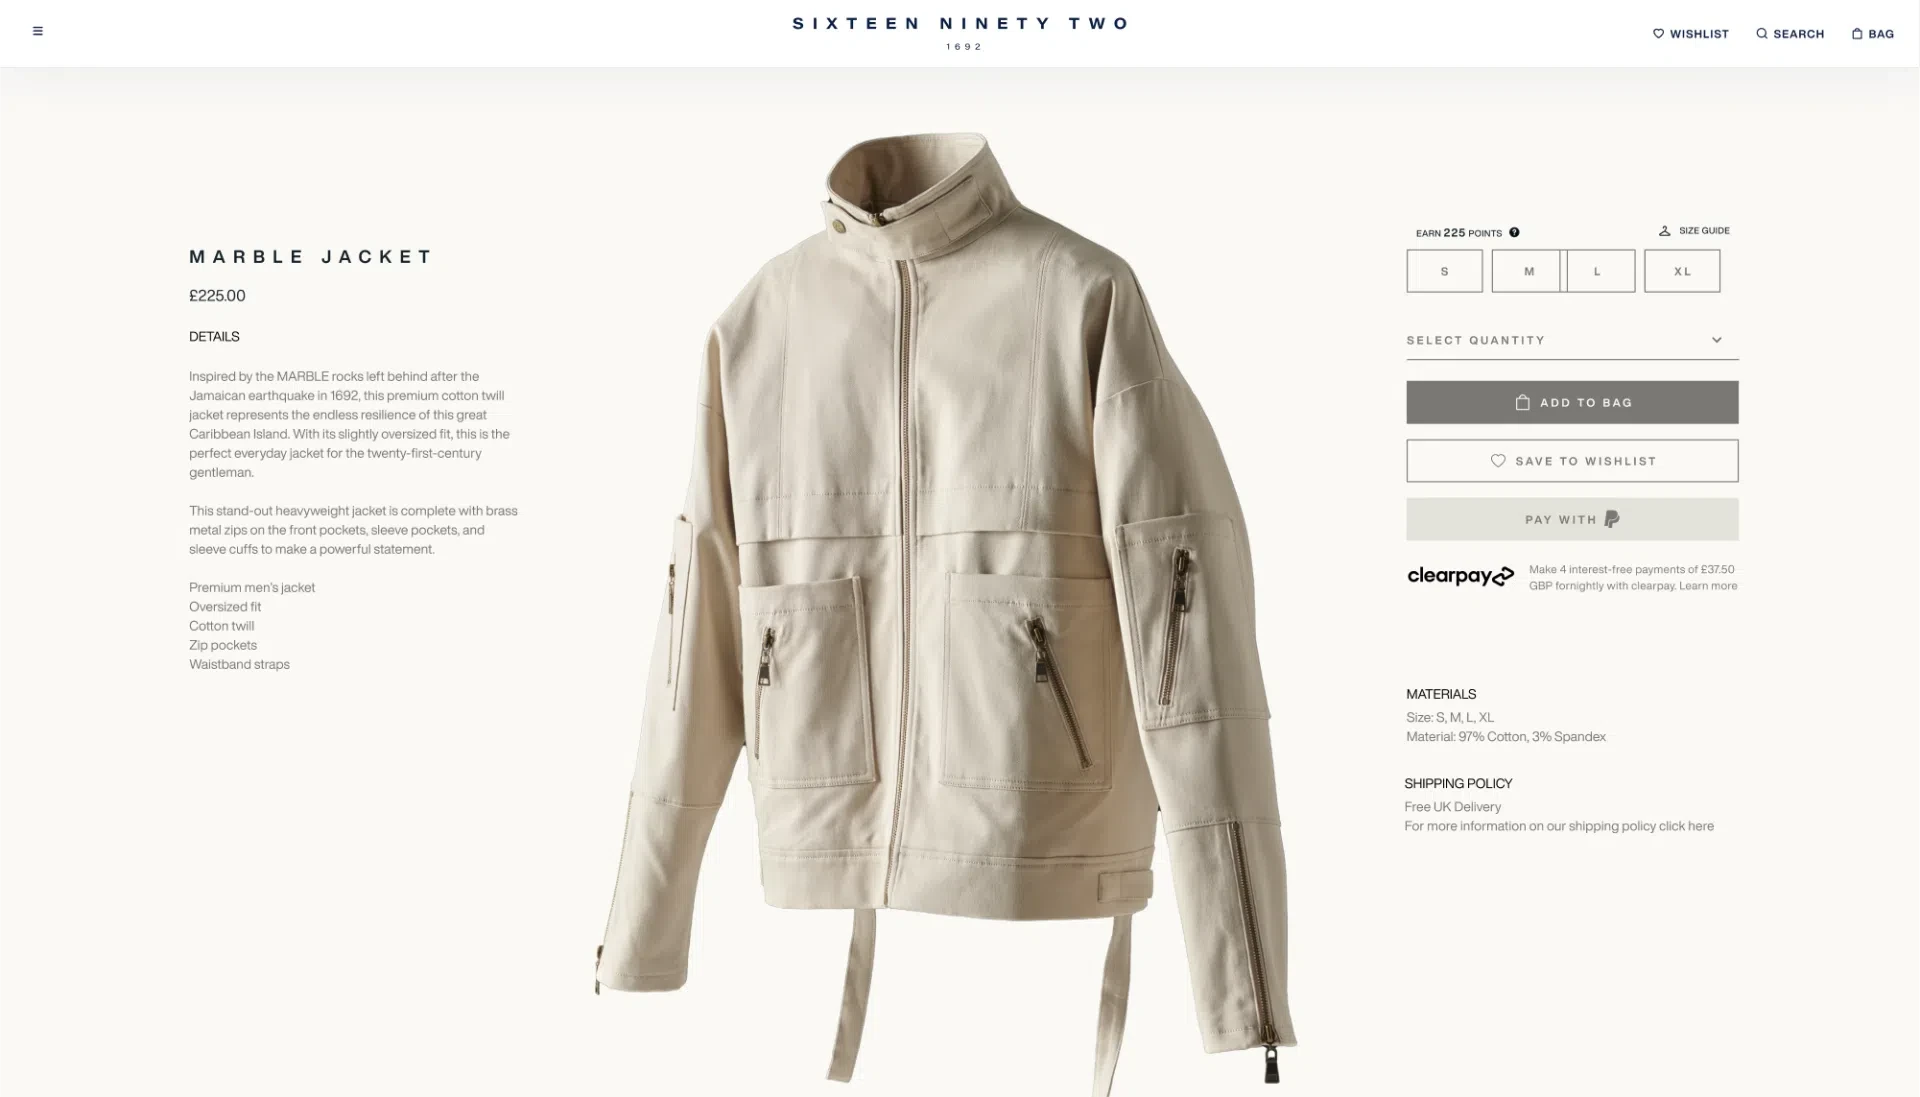Click the hanger icon next to Size Guide
Image resolution: width=1920 pixels, height=1097 pixels.
[x=1665, y=231]
